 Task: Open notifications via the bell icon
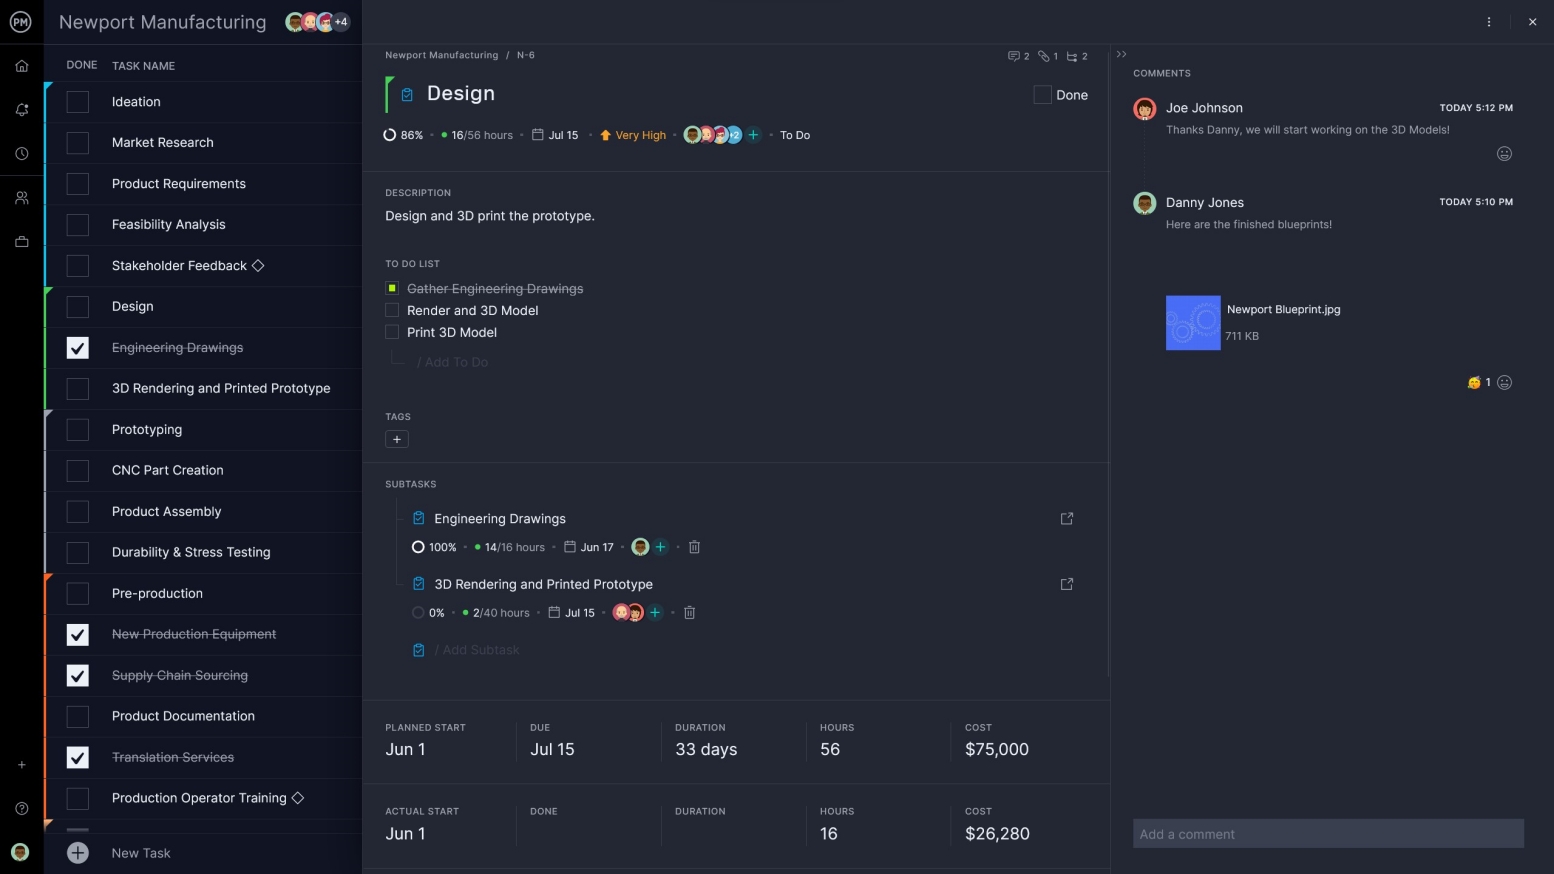(x=21, y=109)
